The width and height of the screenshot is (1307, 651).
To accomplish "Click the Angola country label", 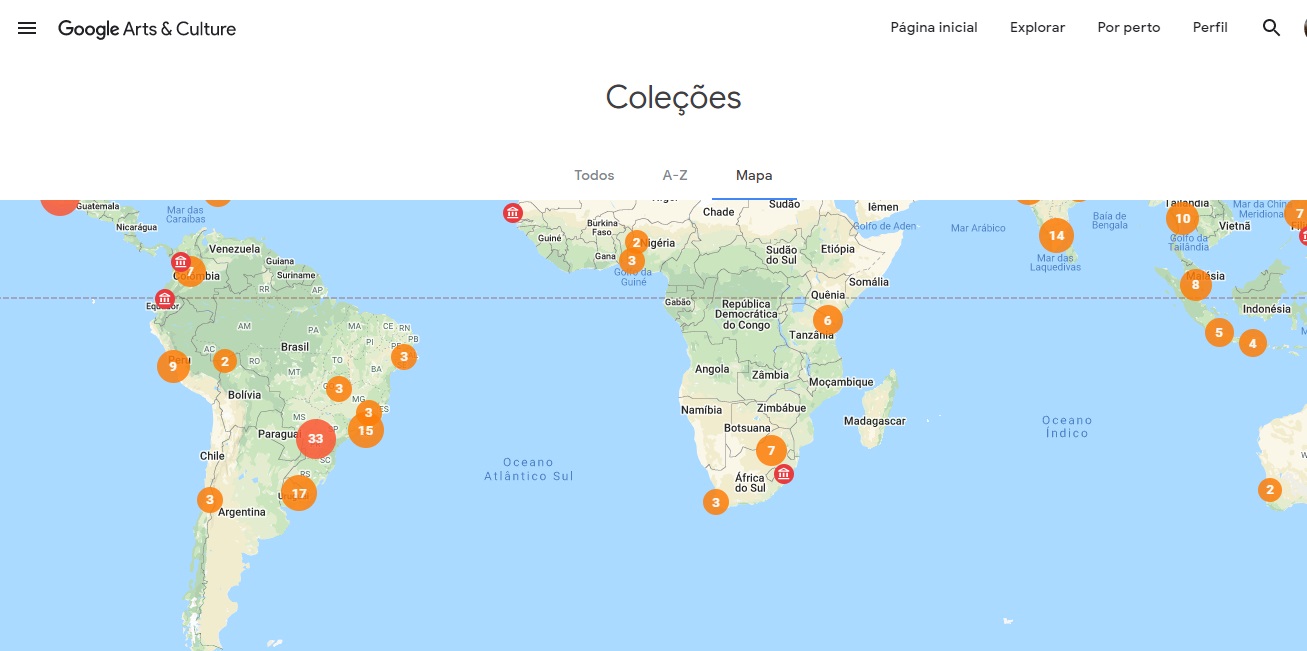I will [x=712, y=369].
